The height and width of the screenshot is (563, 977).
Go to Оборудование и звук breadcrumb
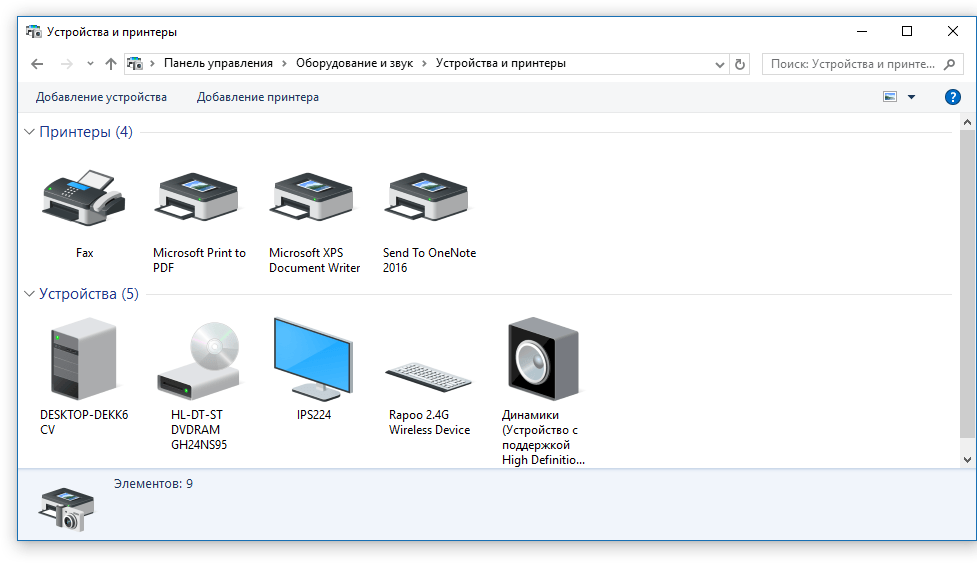click(x=354, y=63)
